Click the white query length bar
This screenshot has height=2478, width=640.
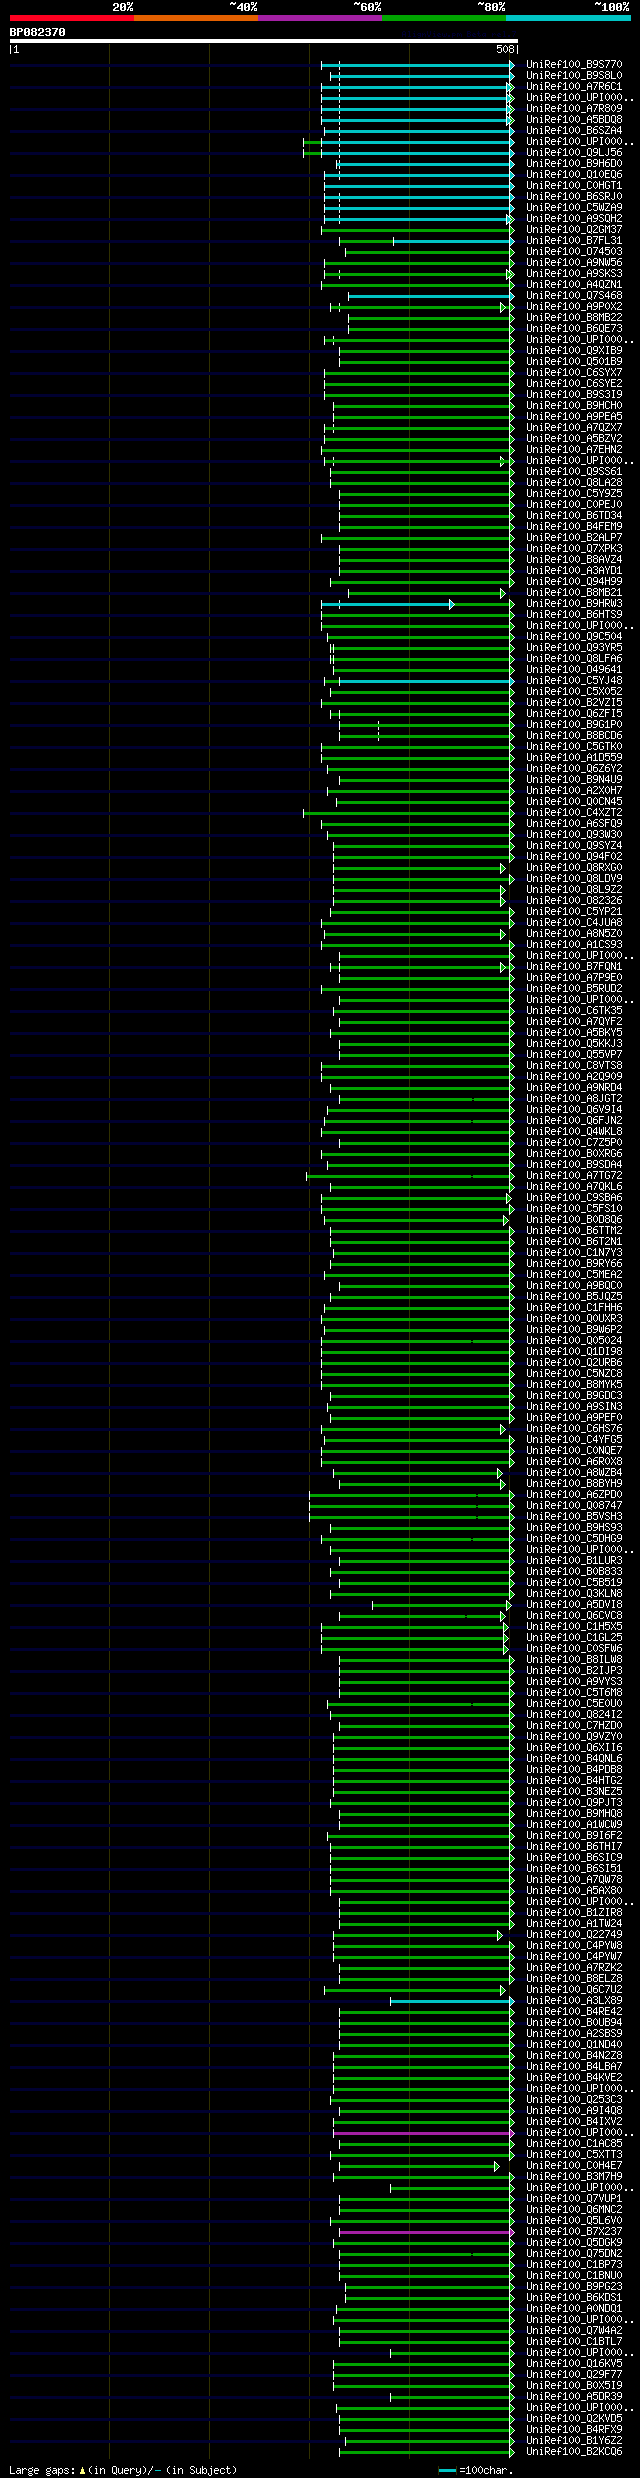pos(264,41)
